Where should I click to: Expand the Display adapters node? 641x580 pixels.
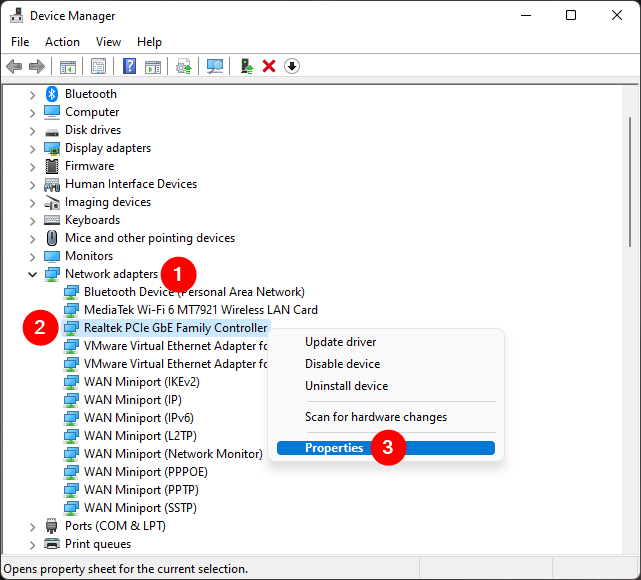pos(32,148)
